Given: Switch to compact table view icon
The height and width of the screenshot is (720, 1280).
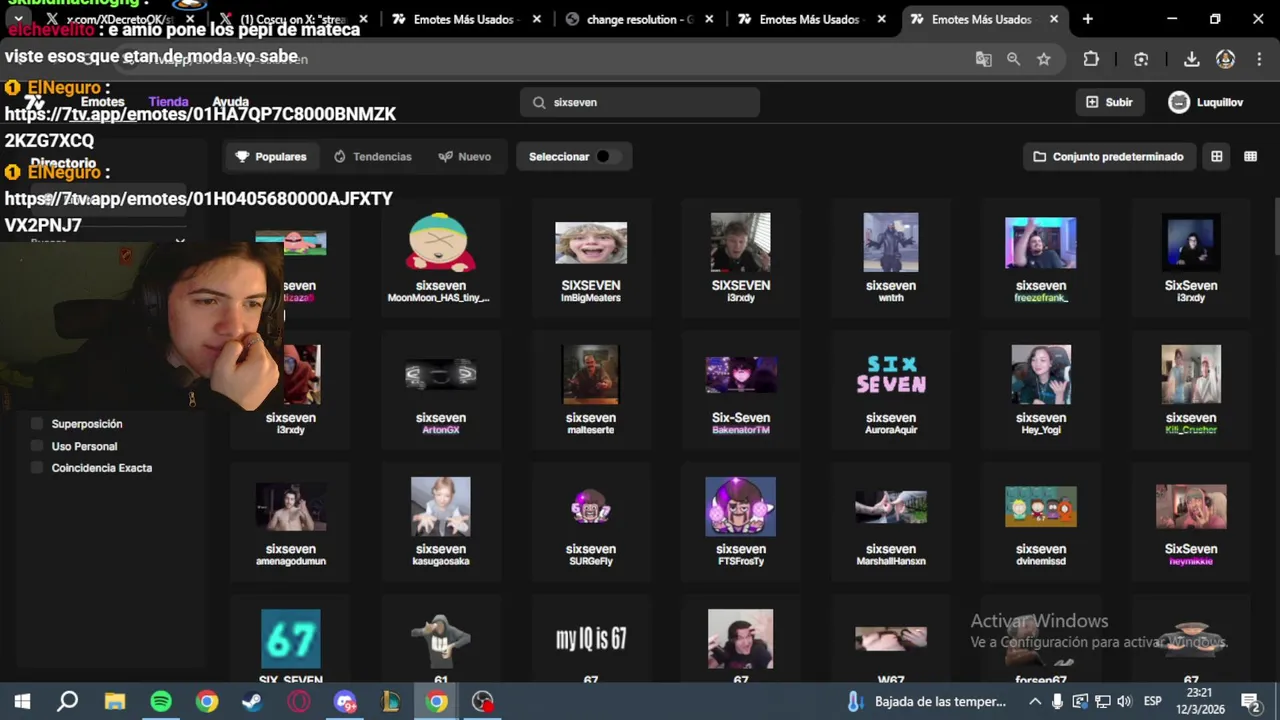Looking at the screenshot, I should click(1250, 157).
